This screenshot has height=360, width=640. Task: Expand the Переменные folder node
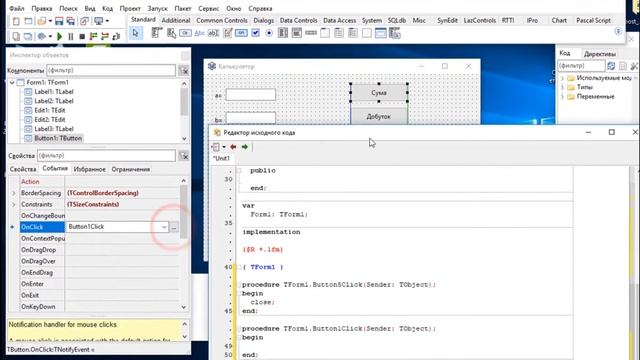[562, 97]
